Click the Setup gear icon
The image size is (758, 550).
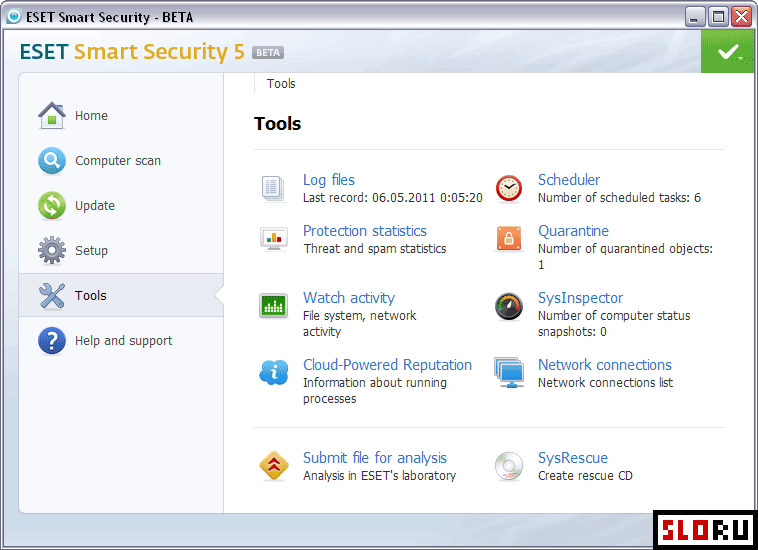click(52, 250)
